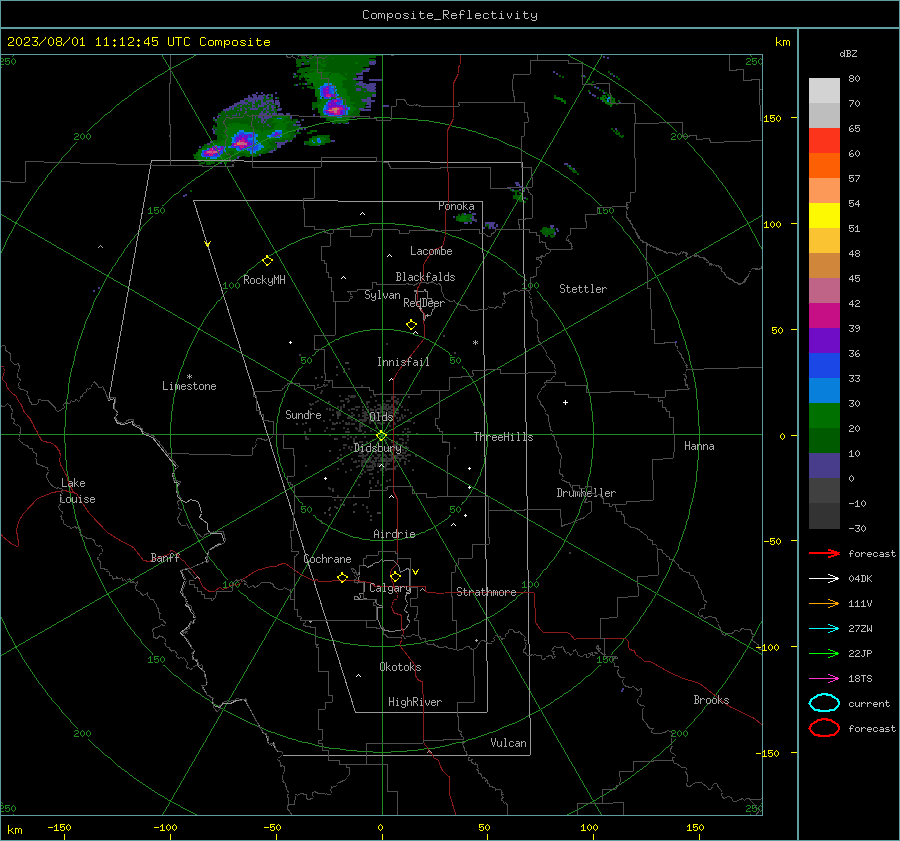Click the Lacombe city label

431,251
